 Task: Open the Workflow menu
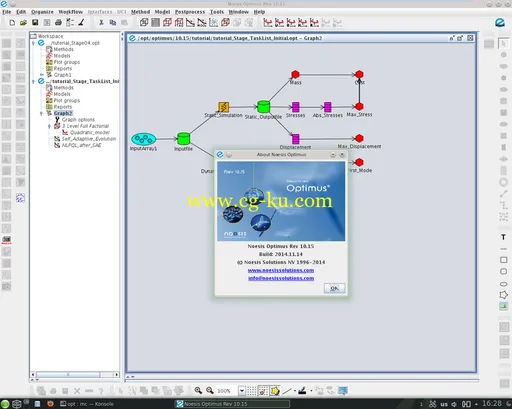point(71,12)
